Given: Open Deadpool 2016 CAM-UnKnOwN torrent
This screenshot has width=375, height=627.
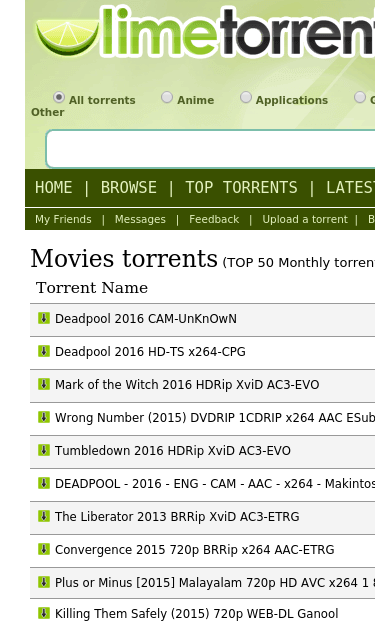Looking at the screenshot, I should tap(146, 319).
